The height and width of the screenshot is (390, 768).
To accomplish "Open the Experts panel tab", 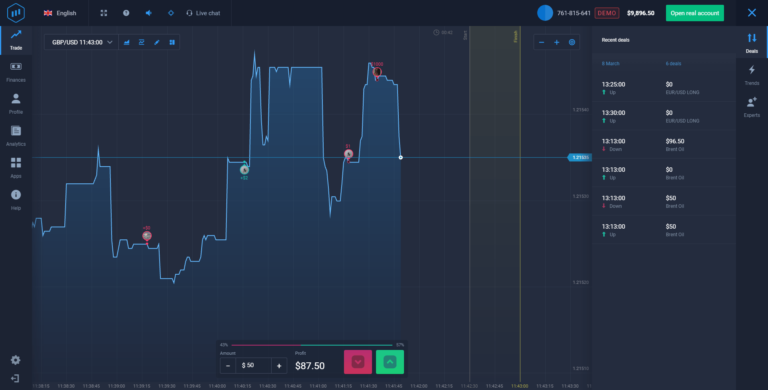I will tap(752, 107).
